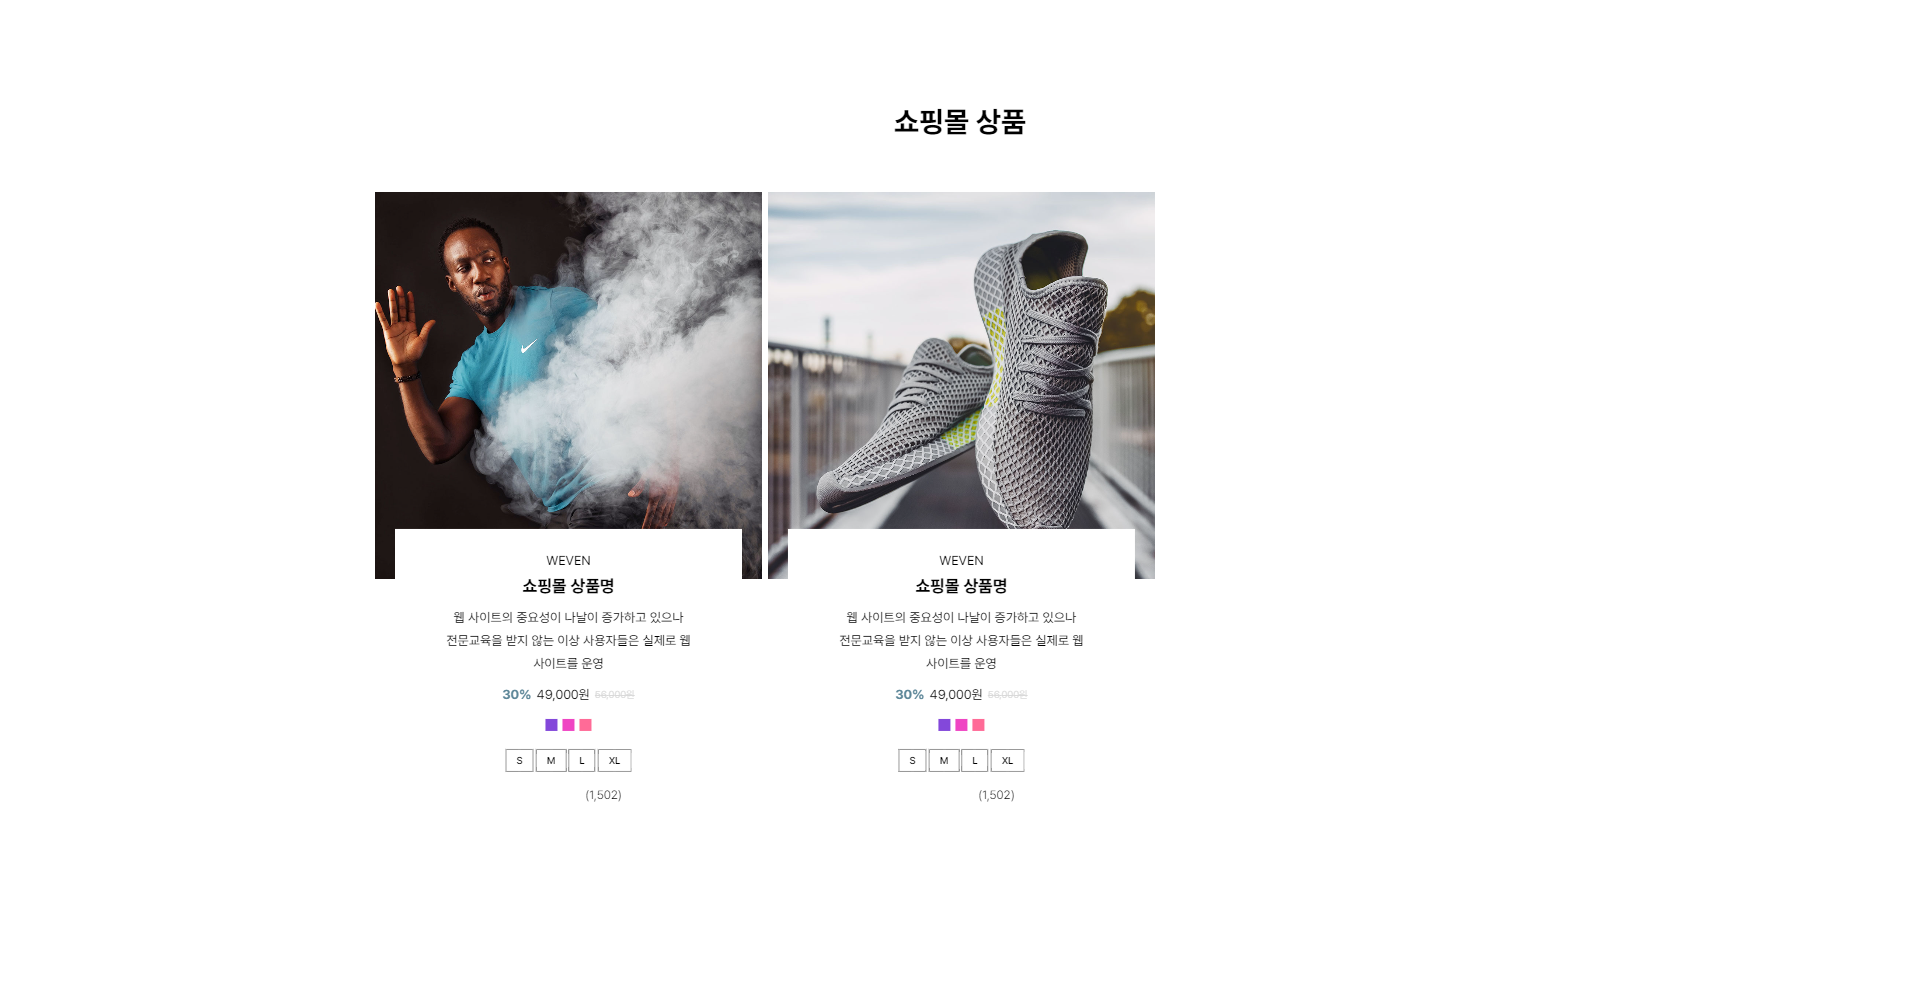The width and height of the screenshot is (1920, 998).
Task: Select size M on the sneakers product
Action: 944,761
